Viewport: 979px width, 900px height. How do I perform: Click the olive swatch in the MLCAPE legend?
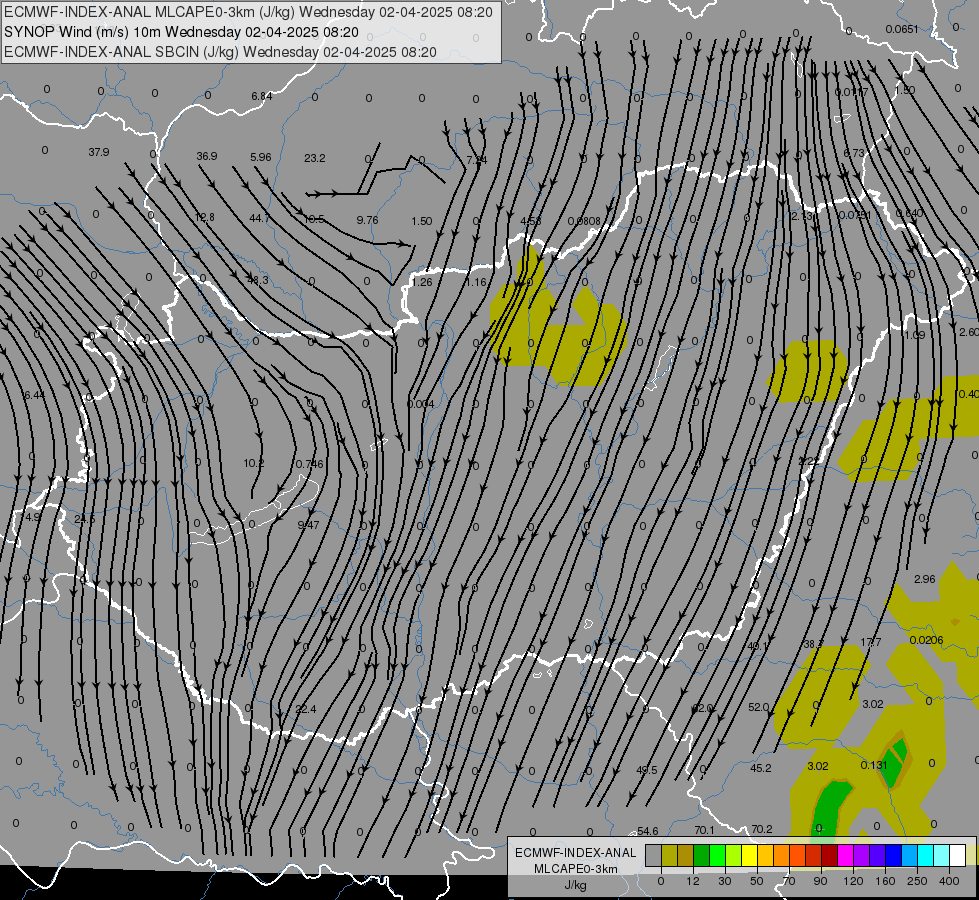669,855
